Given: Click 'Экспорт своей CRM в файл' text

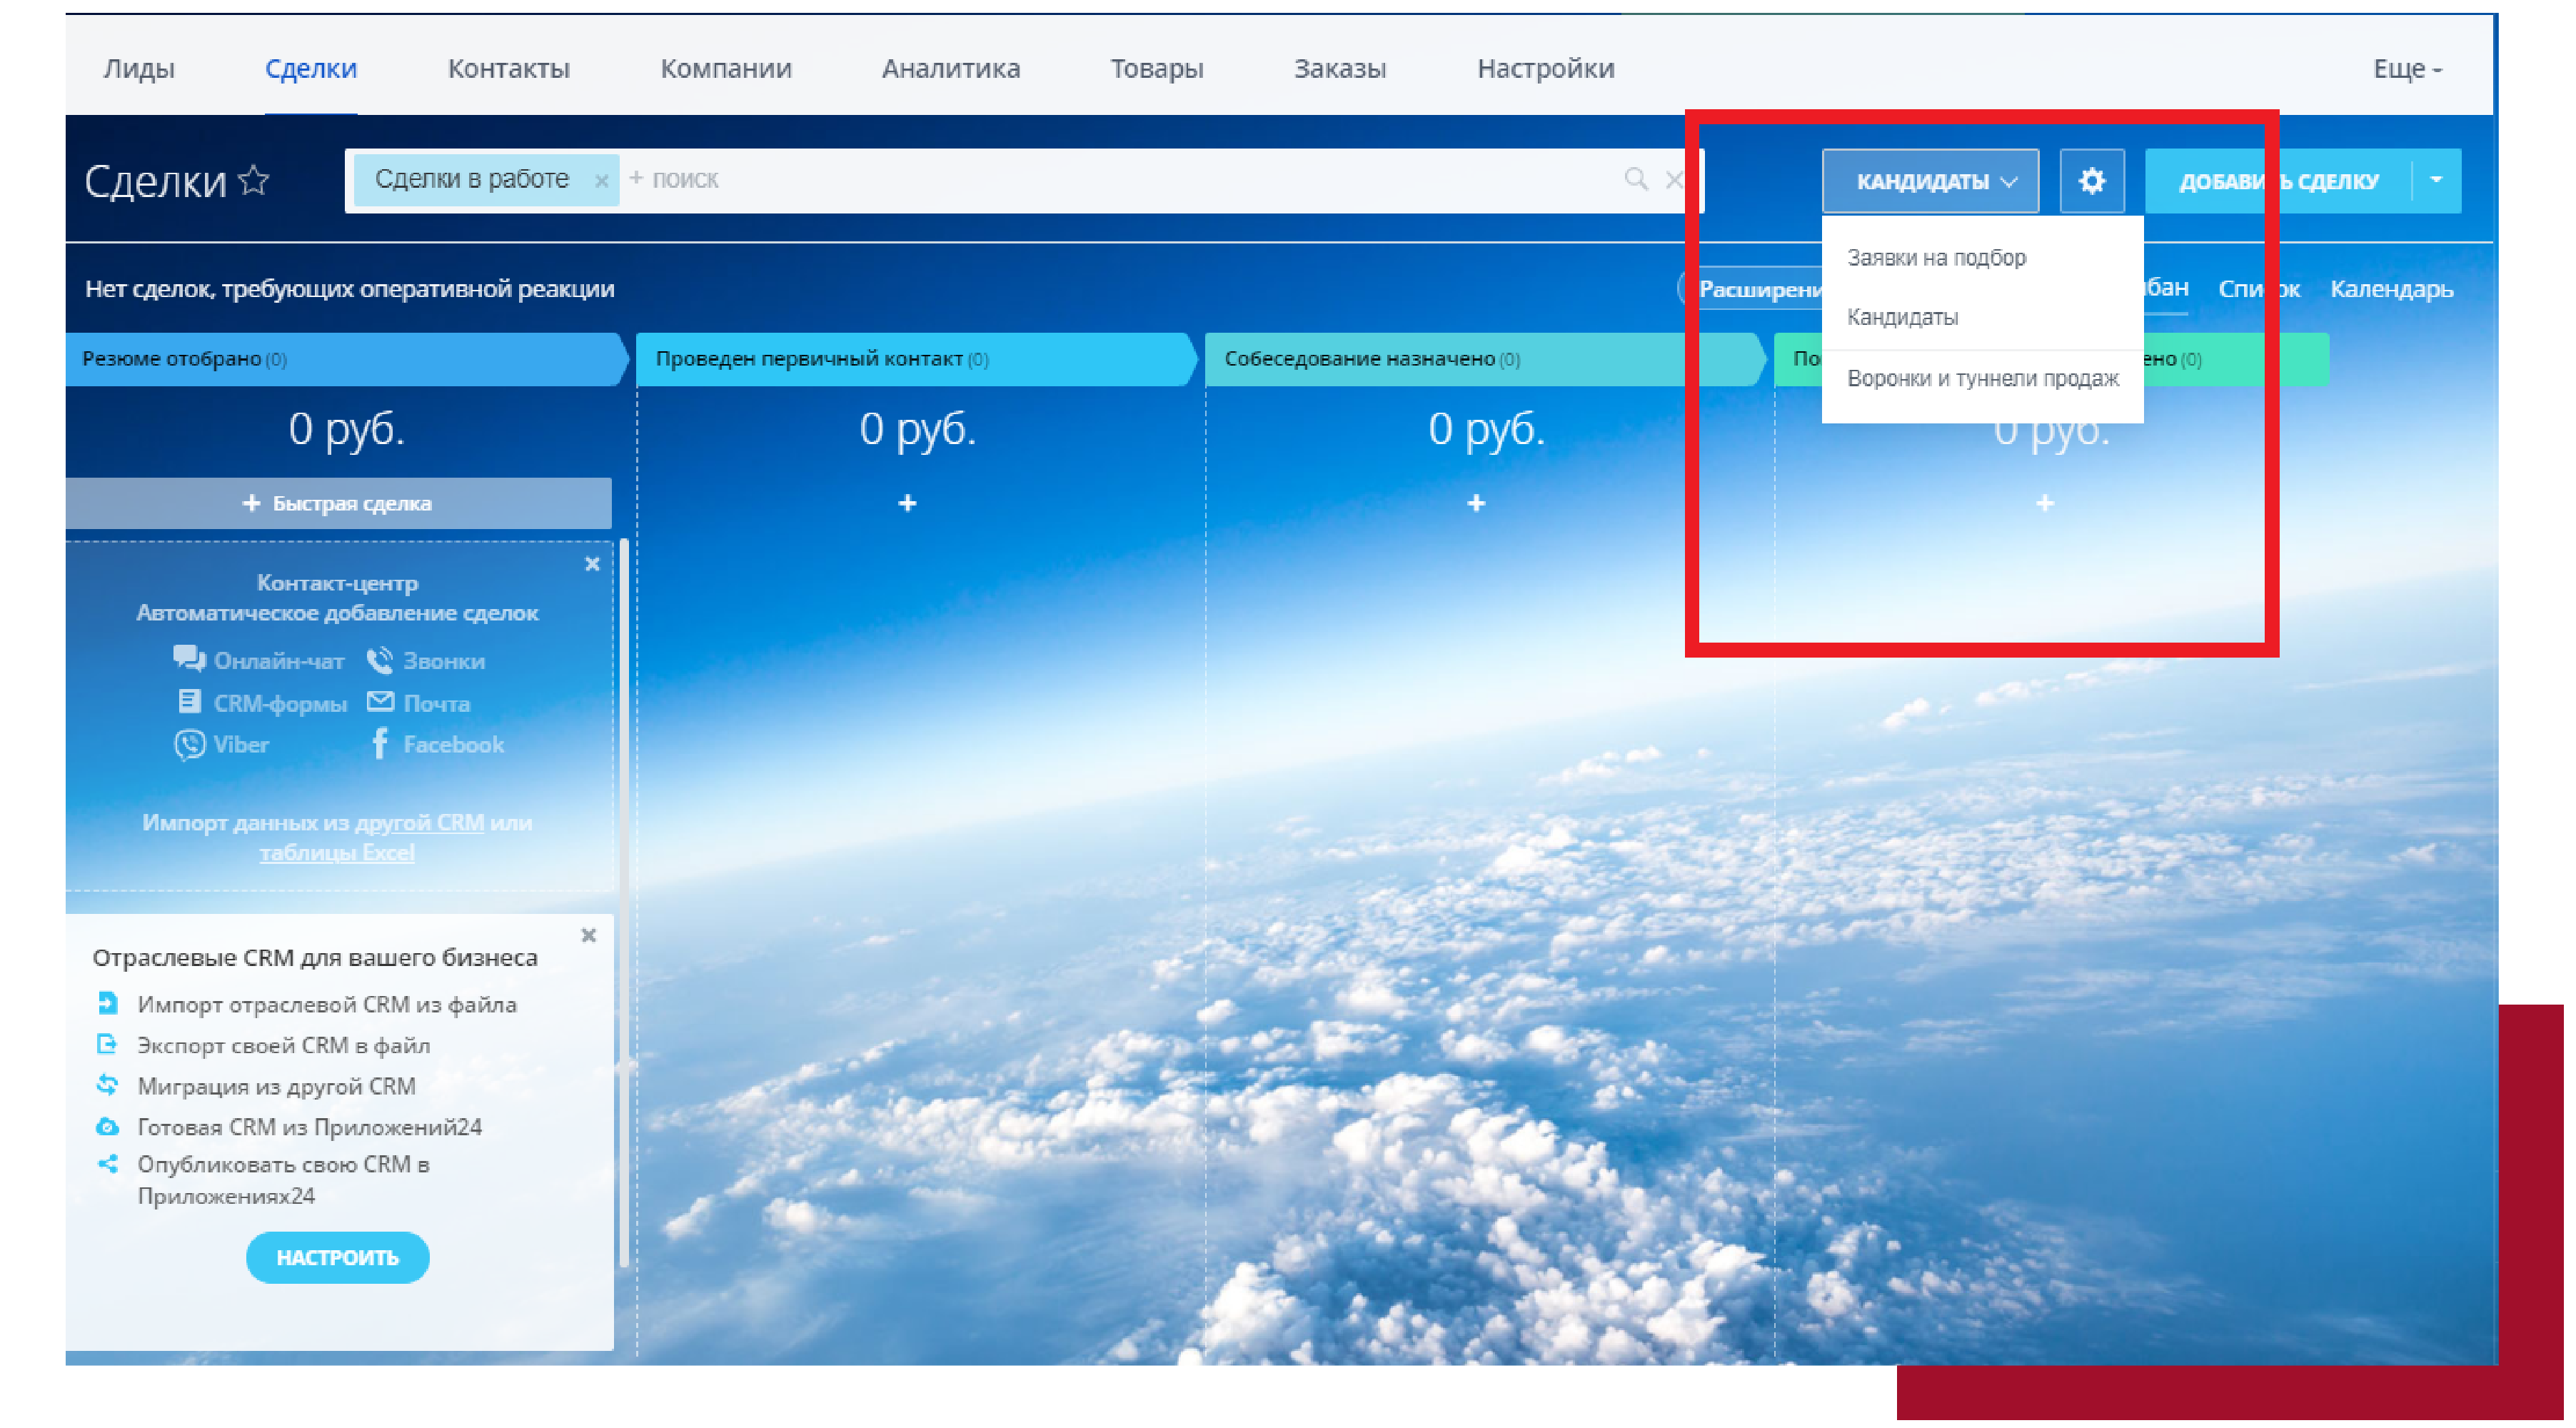Looking at the screenshot, I should click(284, 1046).
